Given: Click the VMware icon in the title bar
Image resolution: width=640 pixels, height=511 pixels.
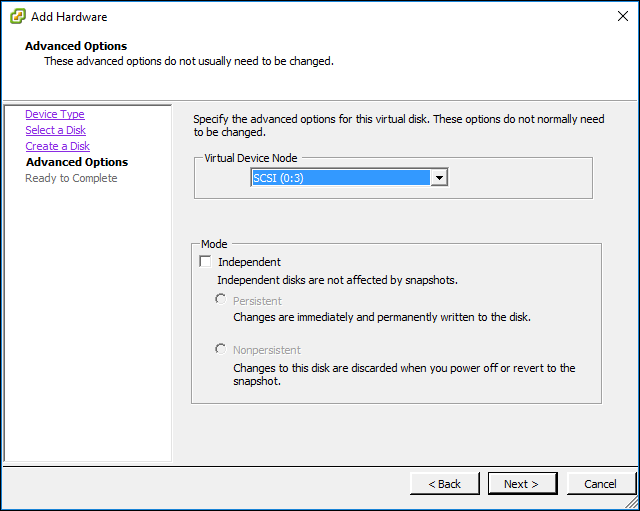Looking at the screenshot, I should pyautogui.click(x=18, y=17).
